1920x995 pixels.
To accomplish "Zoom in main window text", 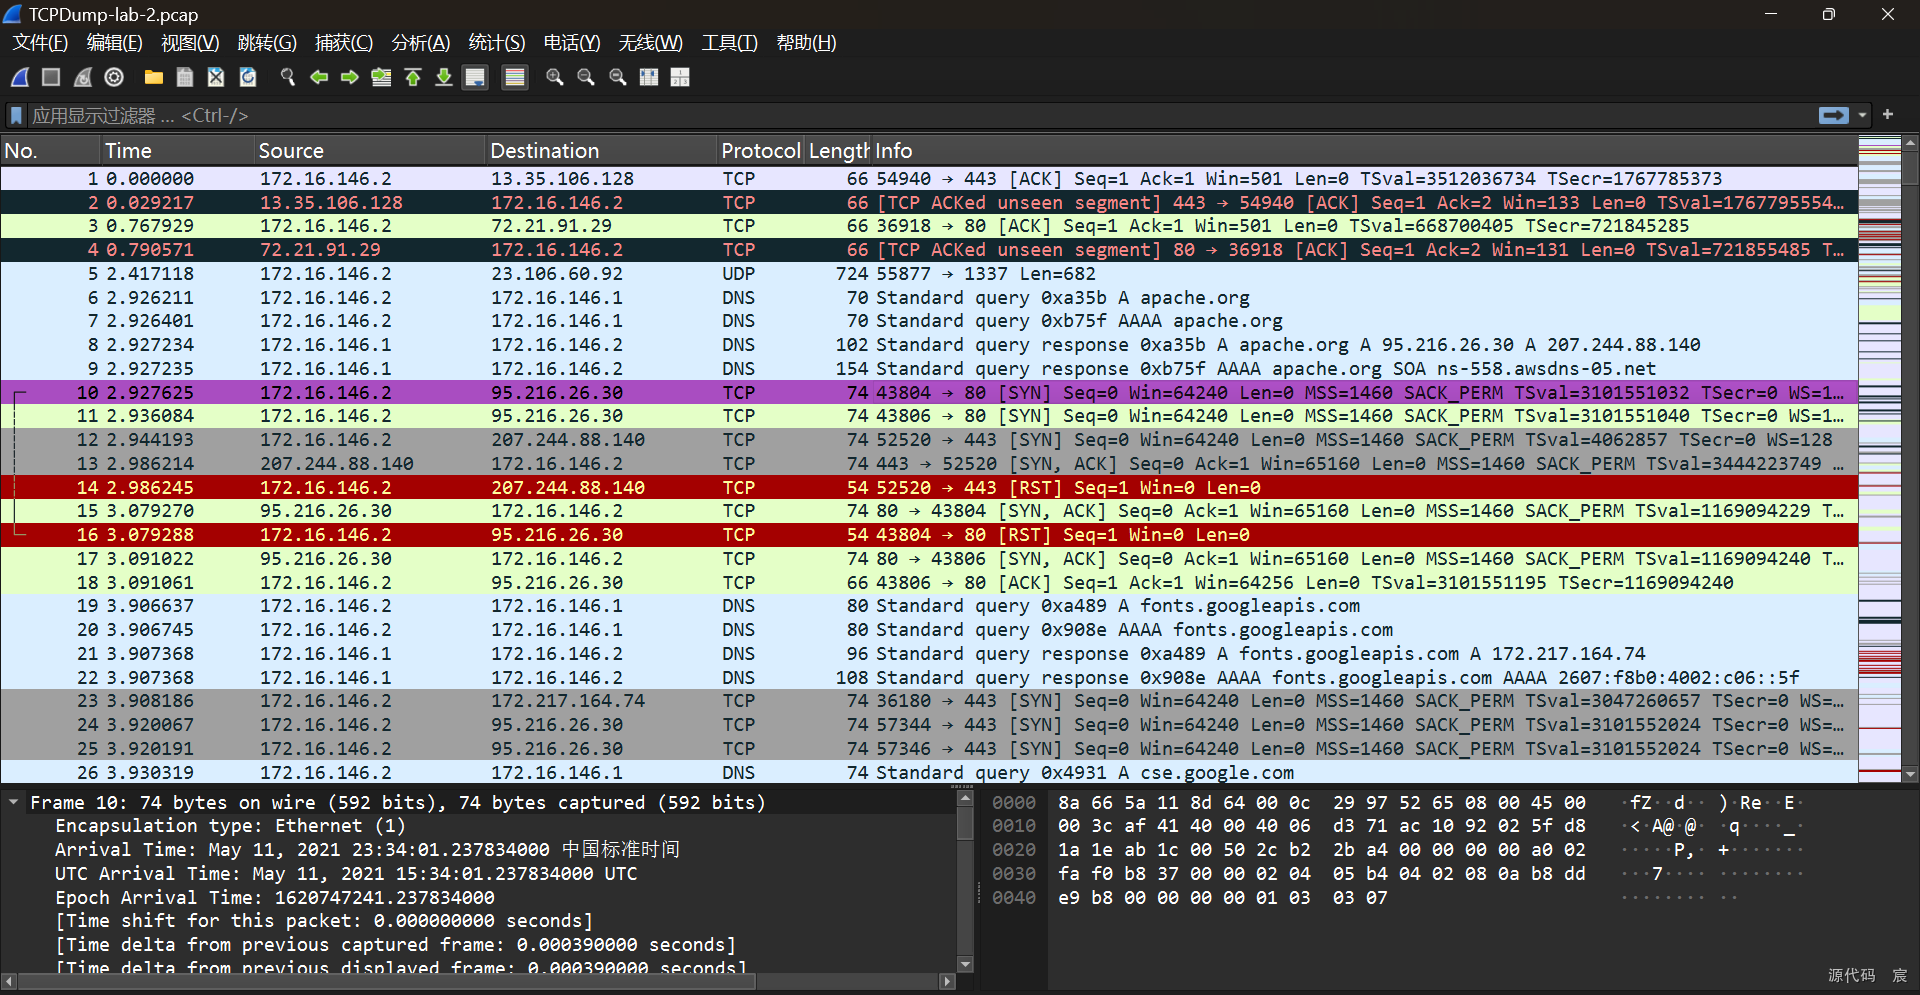I will click(x=555, y=77).
